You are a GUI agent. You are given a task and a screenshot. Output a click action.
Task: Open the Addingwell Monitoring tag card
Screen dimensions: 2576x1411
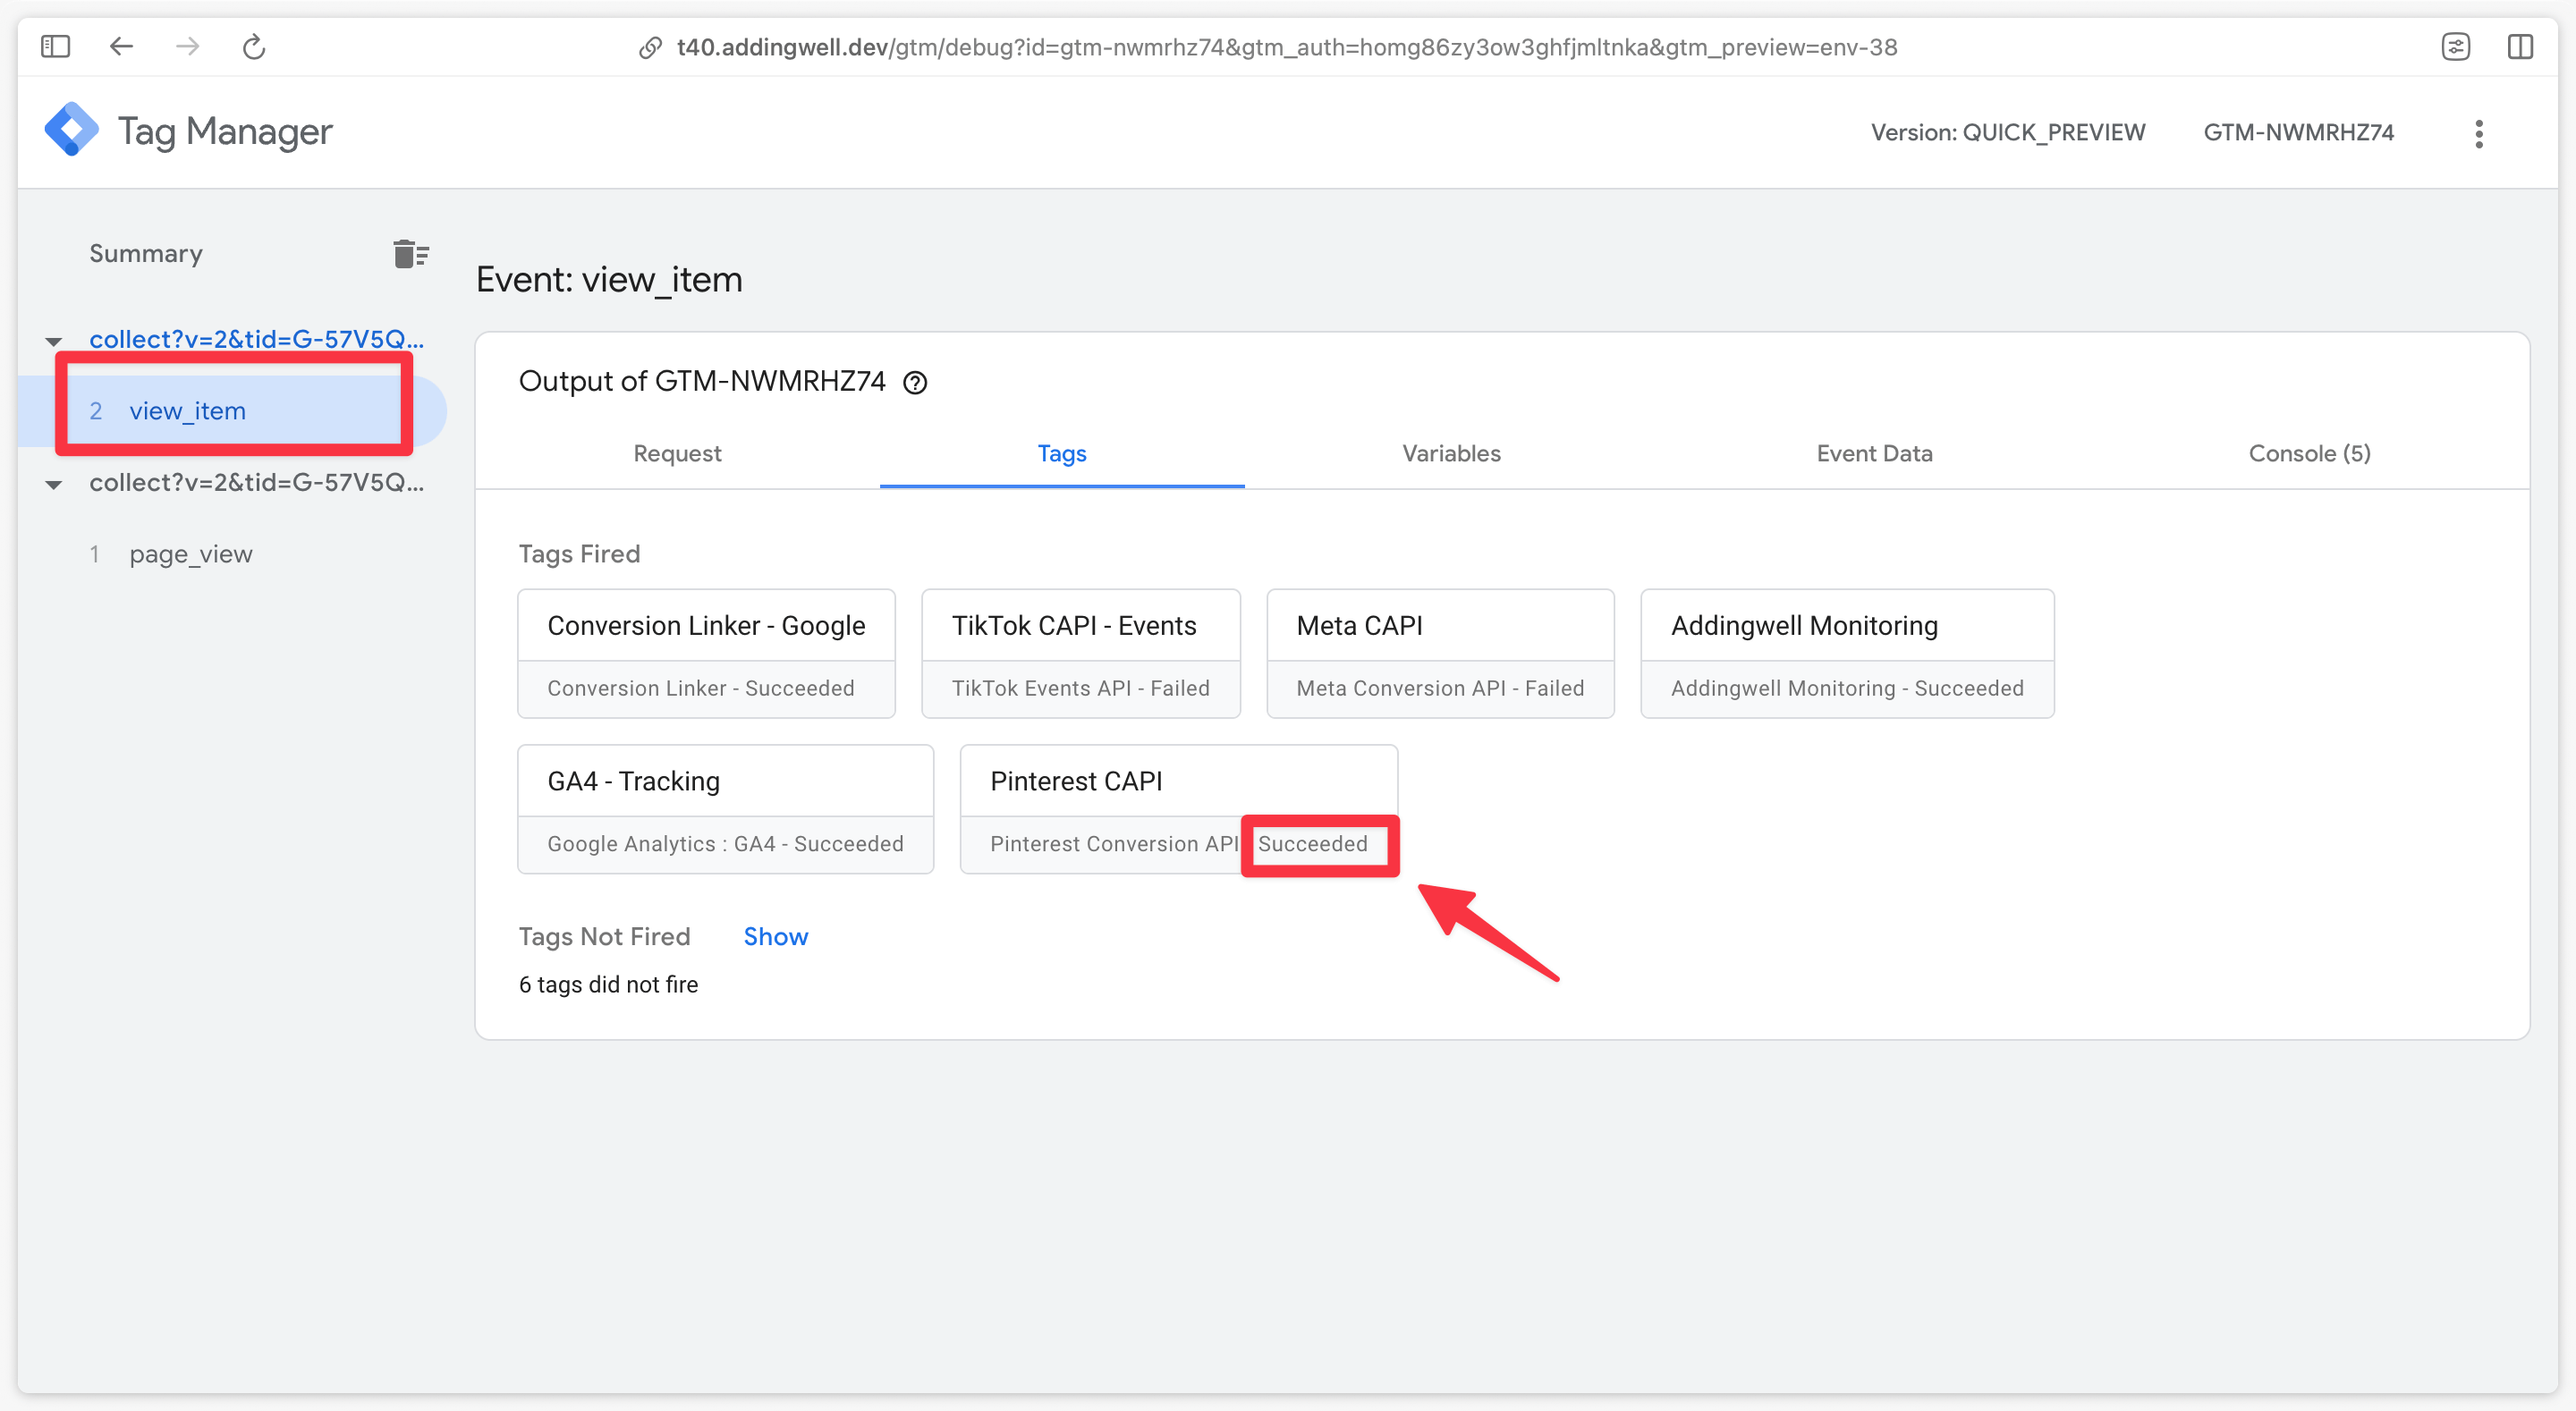point(1847,653)
